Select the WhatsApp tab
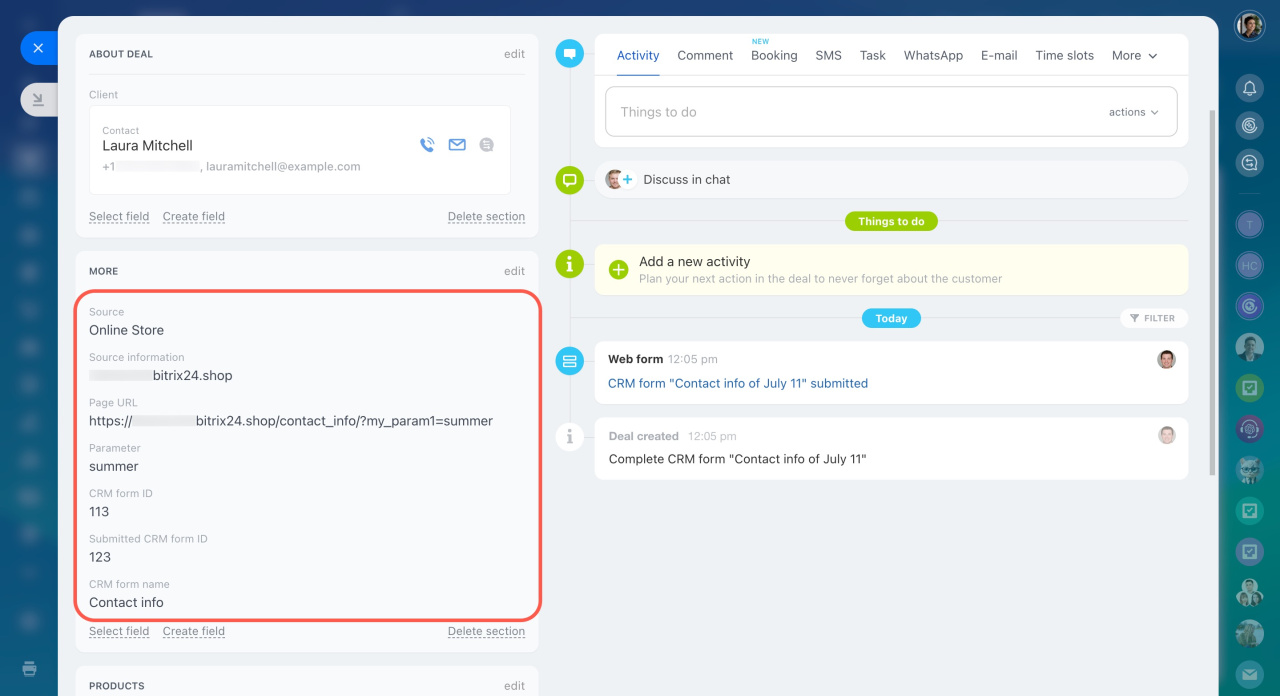 coord(933,56)
